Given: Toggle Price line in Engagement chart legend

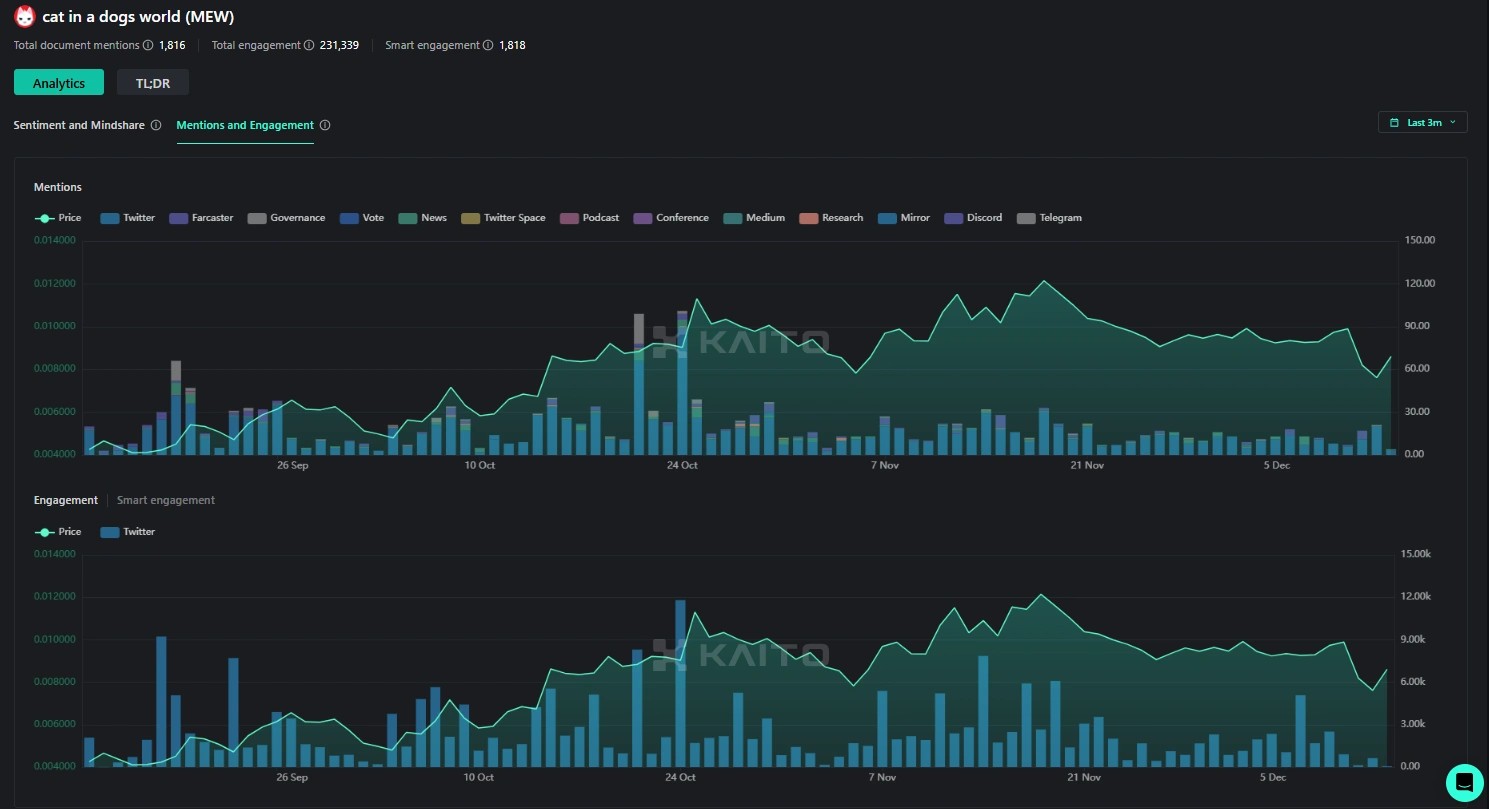Looking at the screenshot, I should 58,532.
